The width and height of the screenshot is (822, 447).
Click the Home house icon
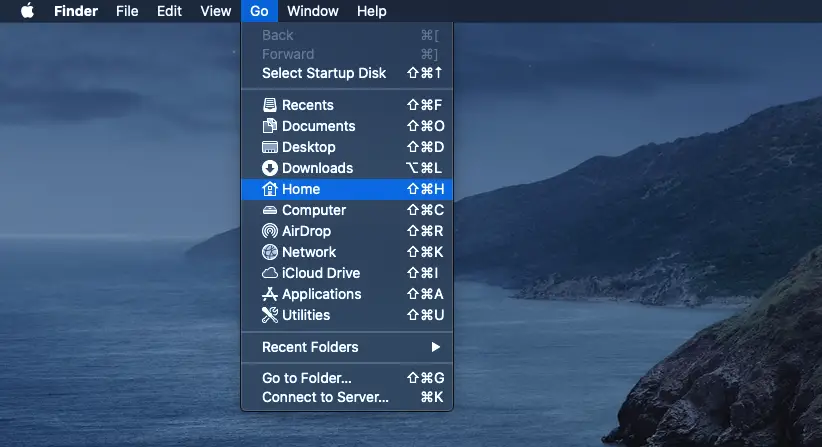[269, 189]
